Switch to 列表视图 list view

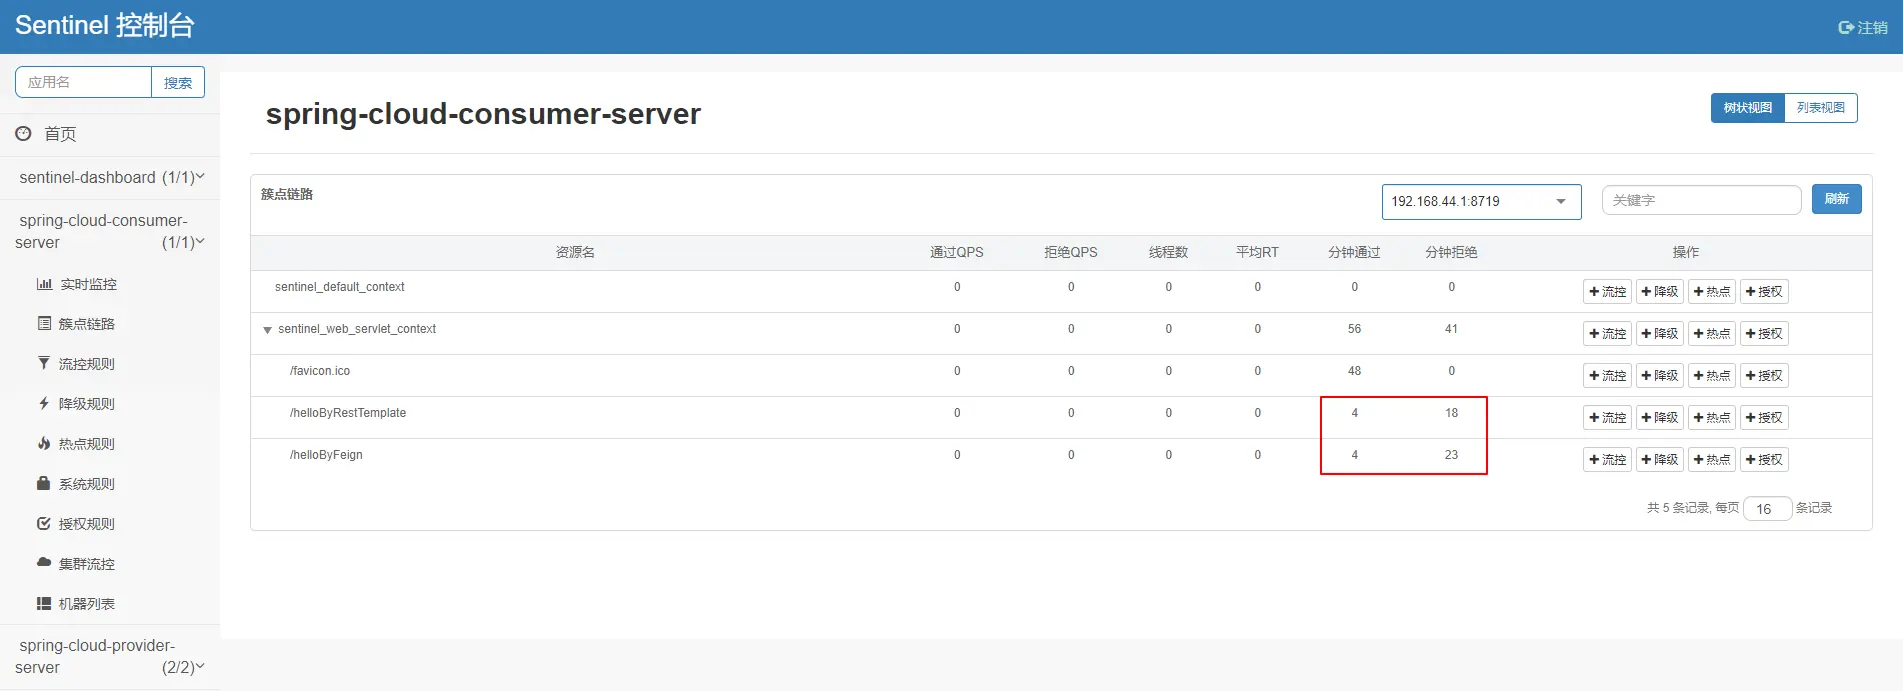(1820, 108)
